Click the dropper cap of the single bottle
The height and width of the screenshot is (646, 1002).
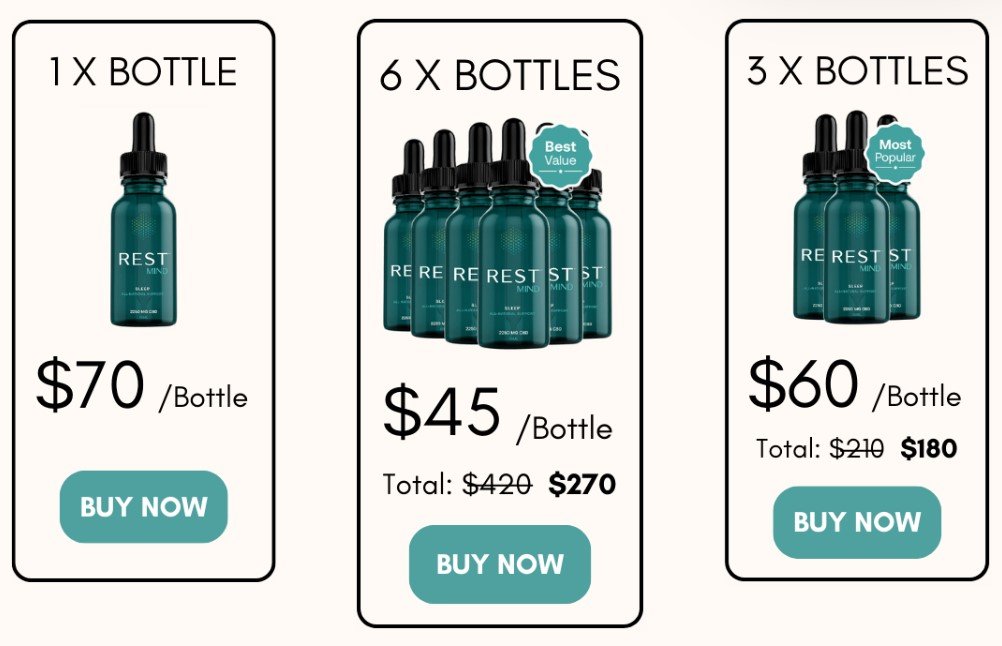click(144, 146)
